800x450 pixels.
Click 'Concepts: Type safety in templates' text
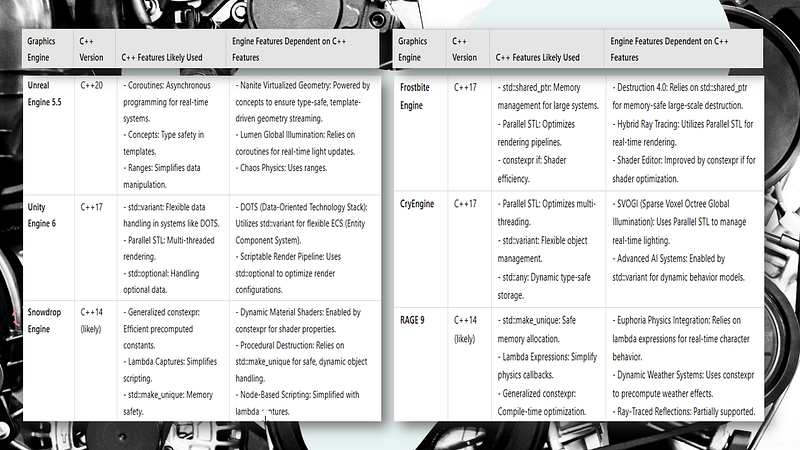[x=163, y=143]
